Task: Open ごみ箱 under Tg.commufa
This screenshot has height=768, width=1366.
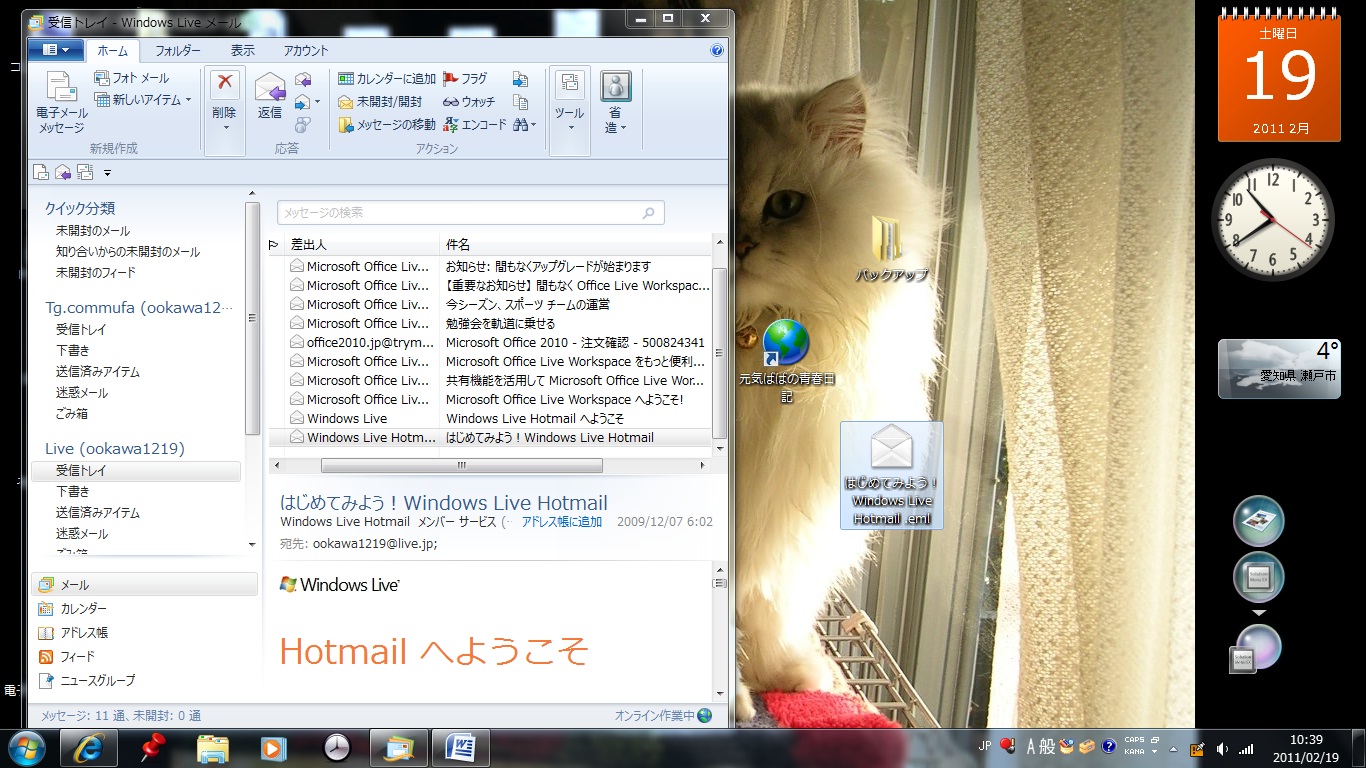Action: 72,414
